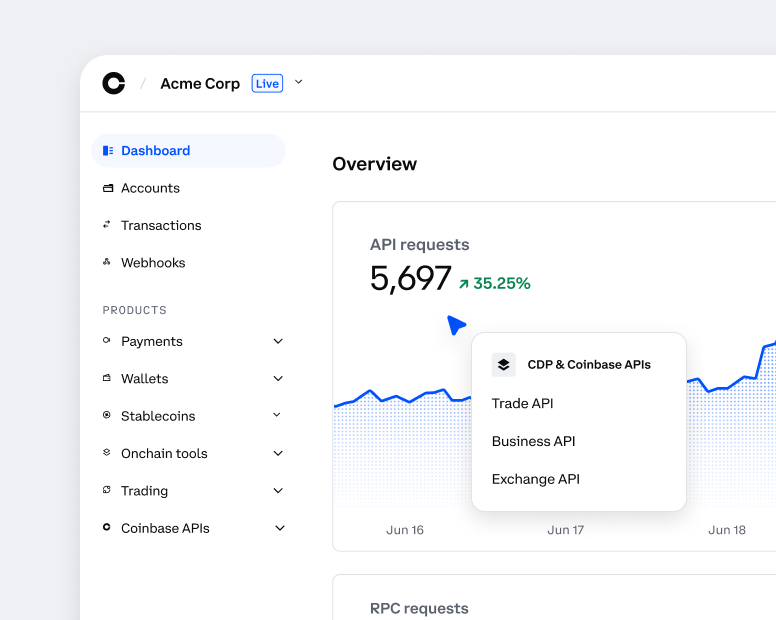776x620 pixels.
Task: Click the Overview heading
Action: pos(375,164)
